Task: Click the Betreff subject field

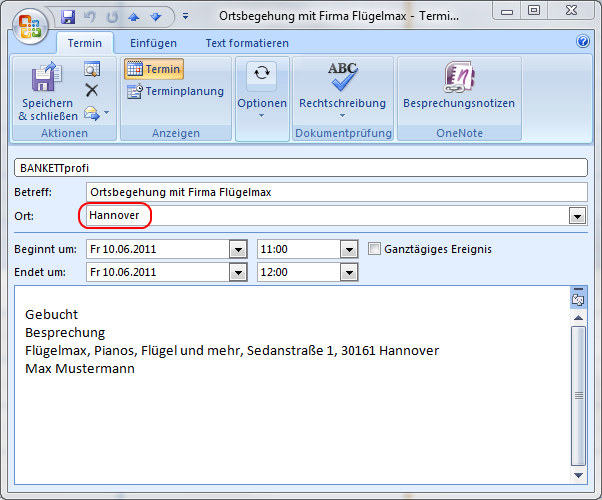Action: [x=335, y=192]
